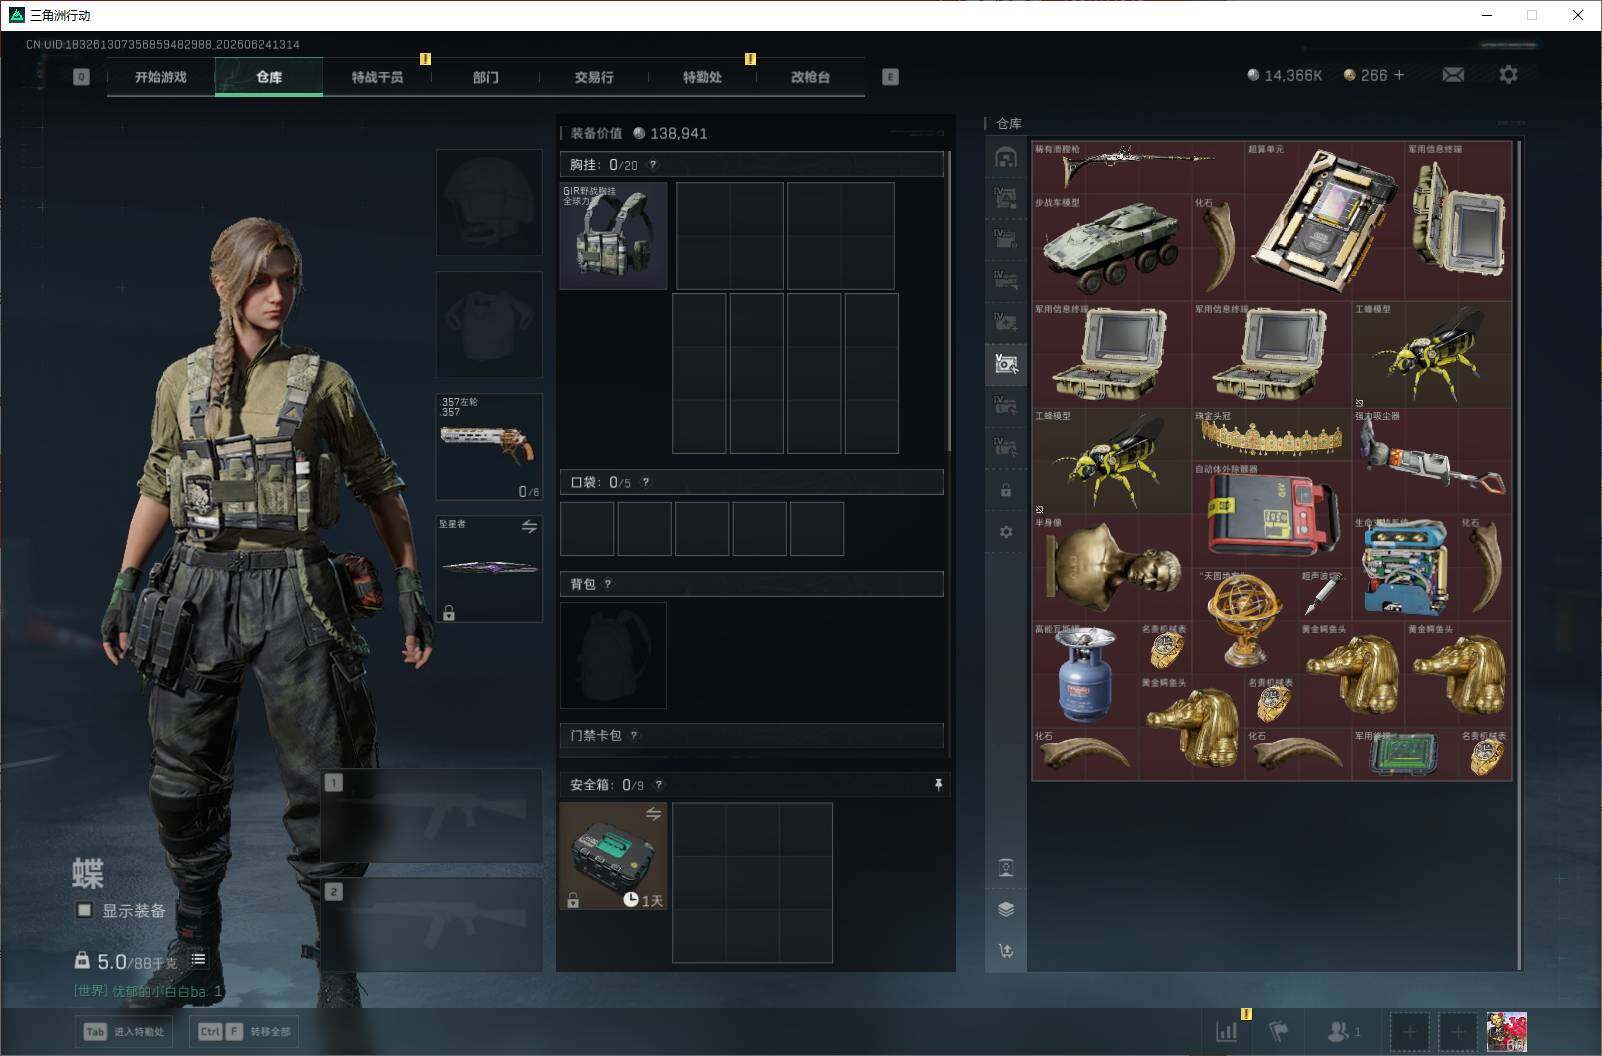Open game settings gear in top bar
This screenshot has height=1056, width=1602.
pos(1508,75)
